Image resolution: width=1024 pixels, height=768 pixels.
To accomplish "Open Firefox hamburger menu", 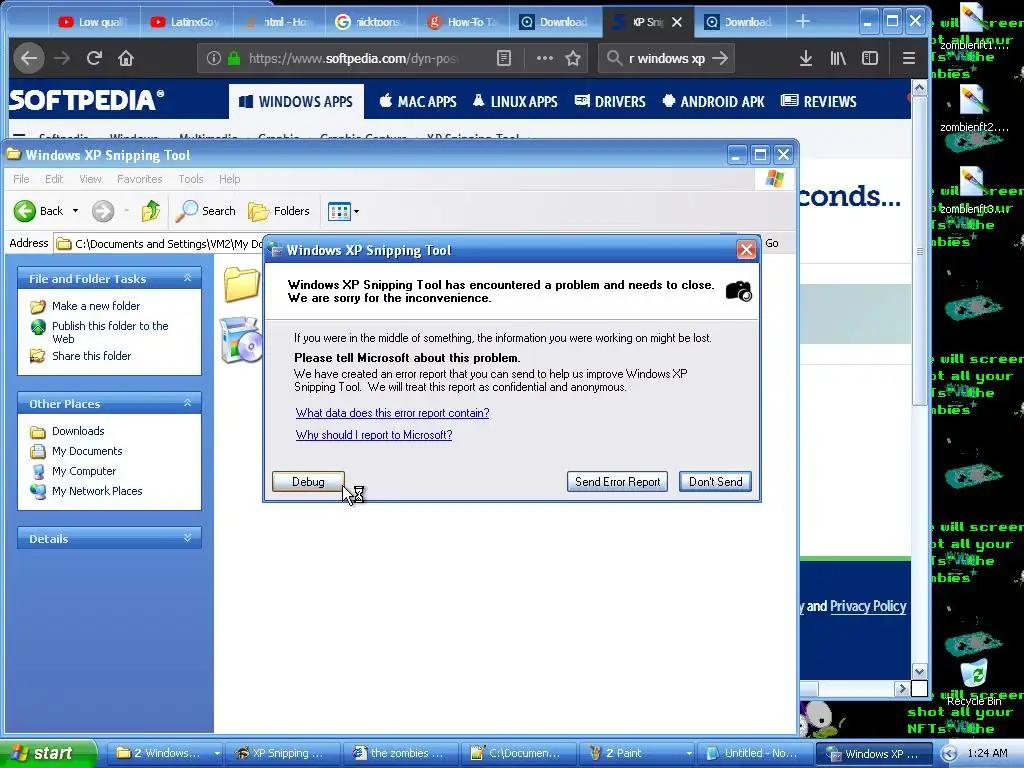I will pos(908,58).
